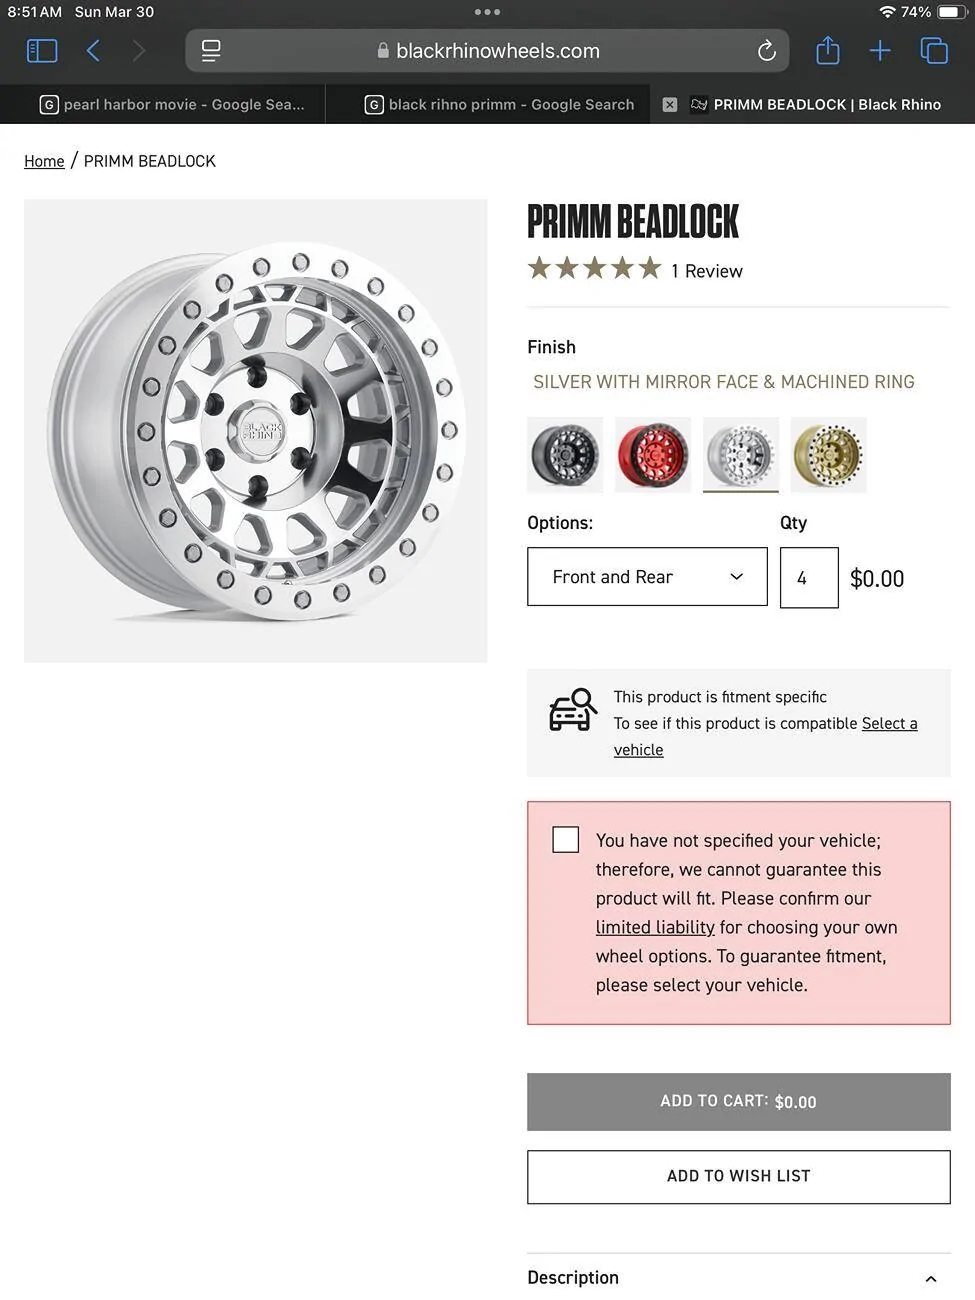Toggle the Safari sidebar icon

(x=42, y=51)
